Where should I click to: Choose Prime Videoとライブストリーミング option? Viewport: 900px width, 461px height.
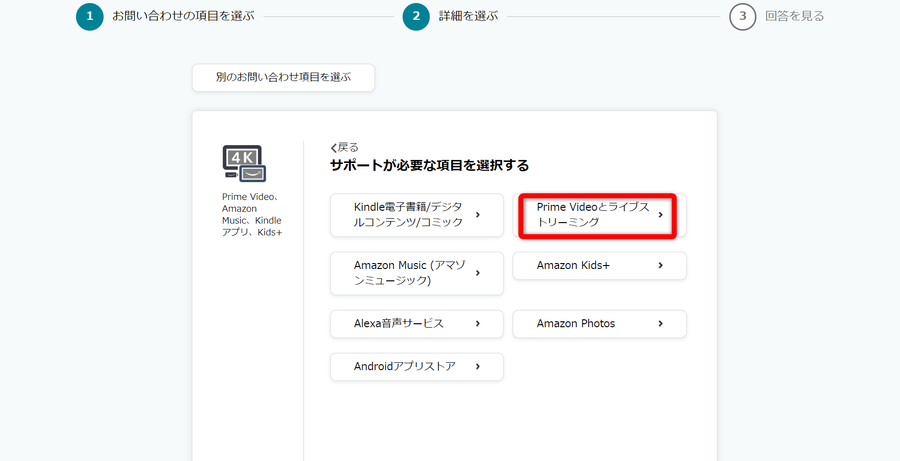coord(599,215)
